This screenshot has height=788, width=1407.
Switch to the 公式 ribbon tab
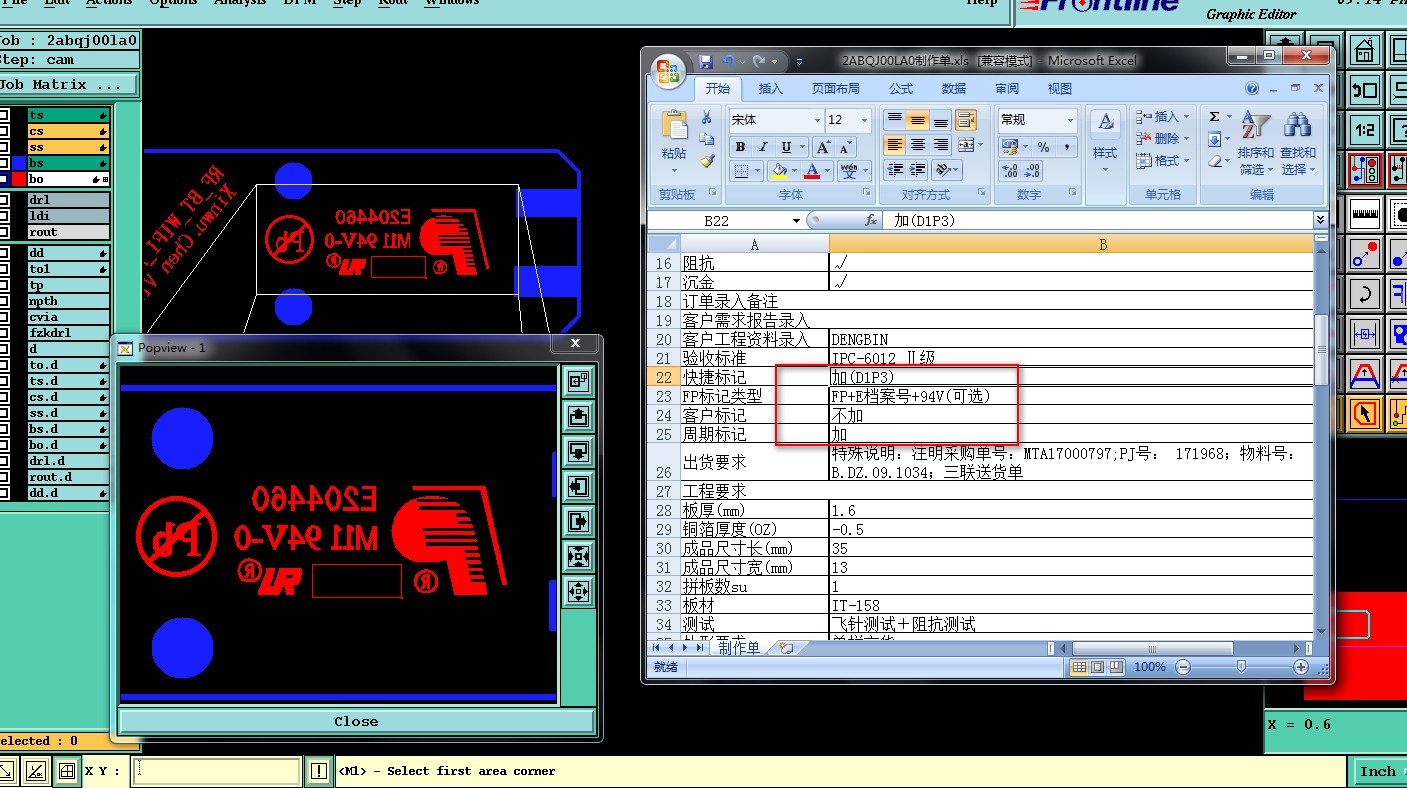pos(901,89)
